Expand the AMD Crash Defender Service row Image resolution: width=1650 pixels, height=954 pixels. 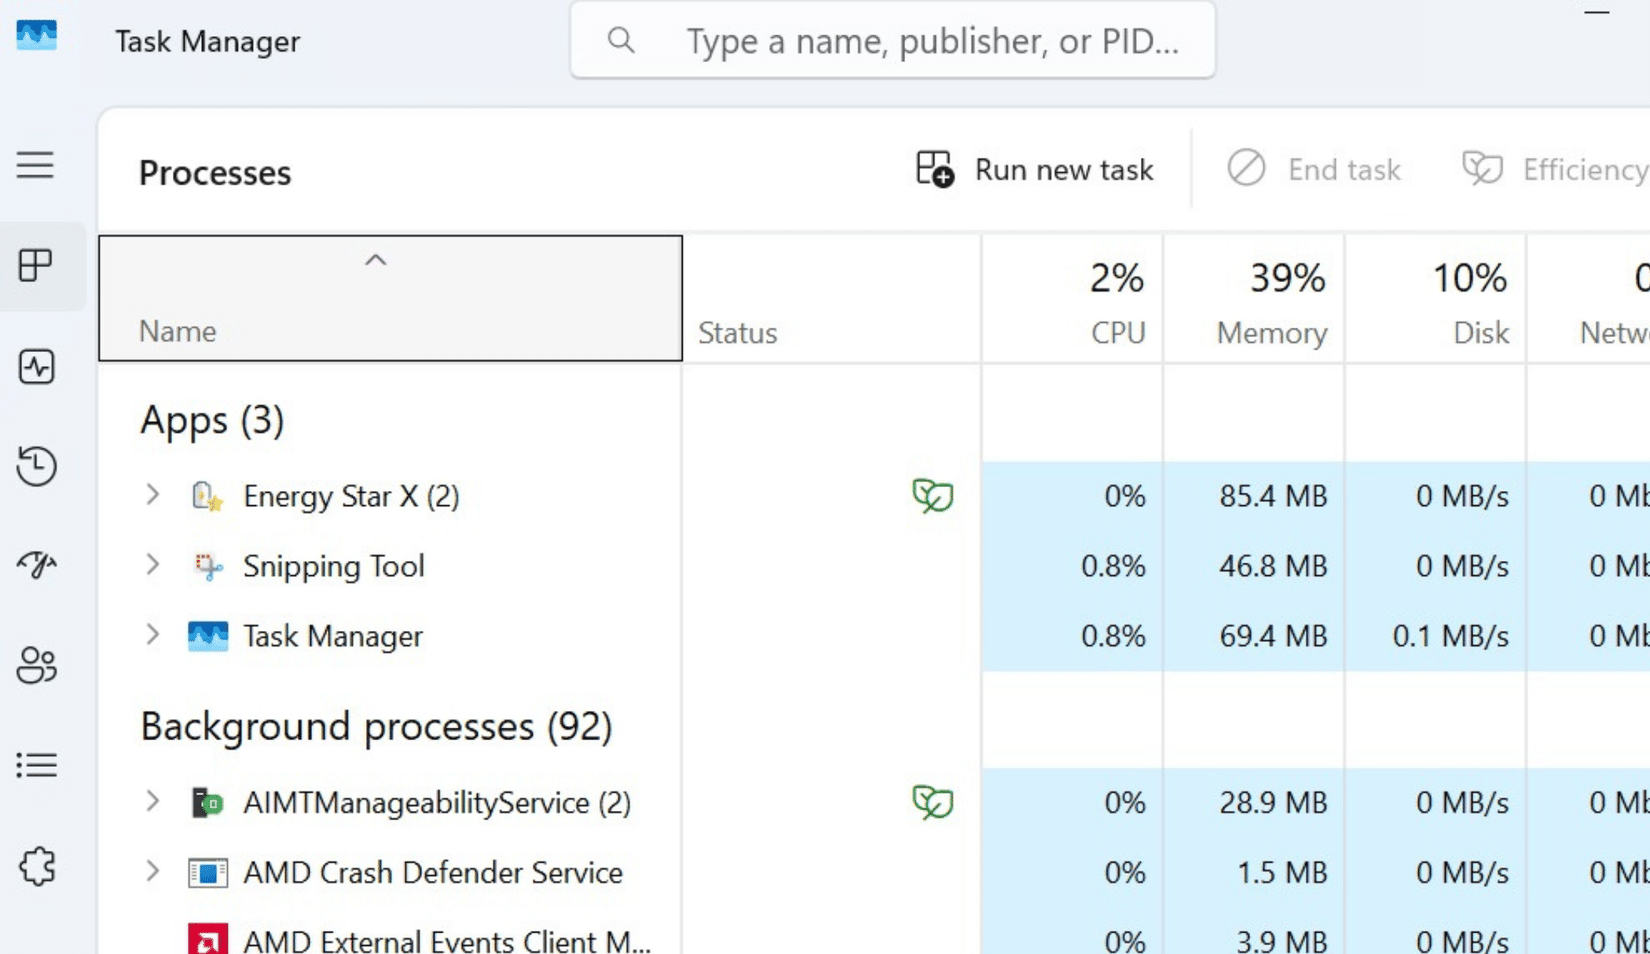pyautogui.click(x=152, y=871)
